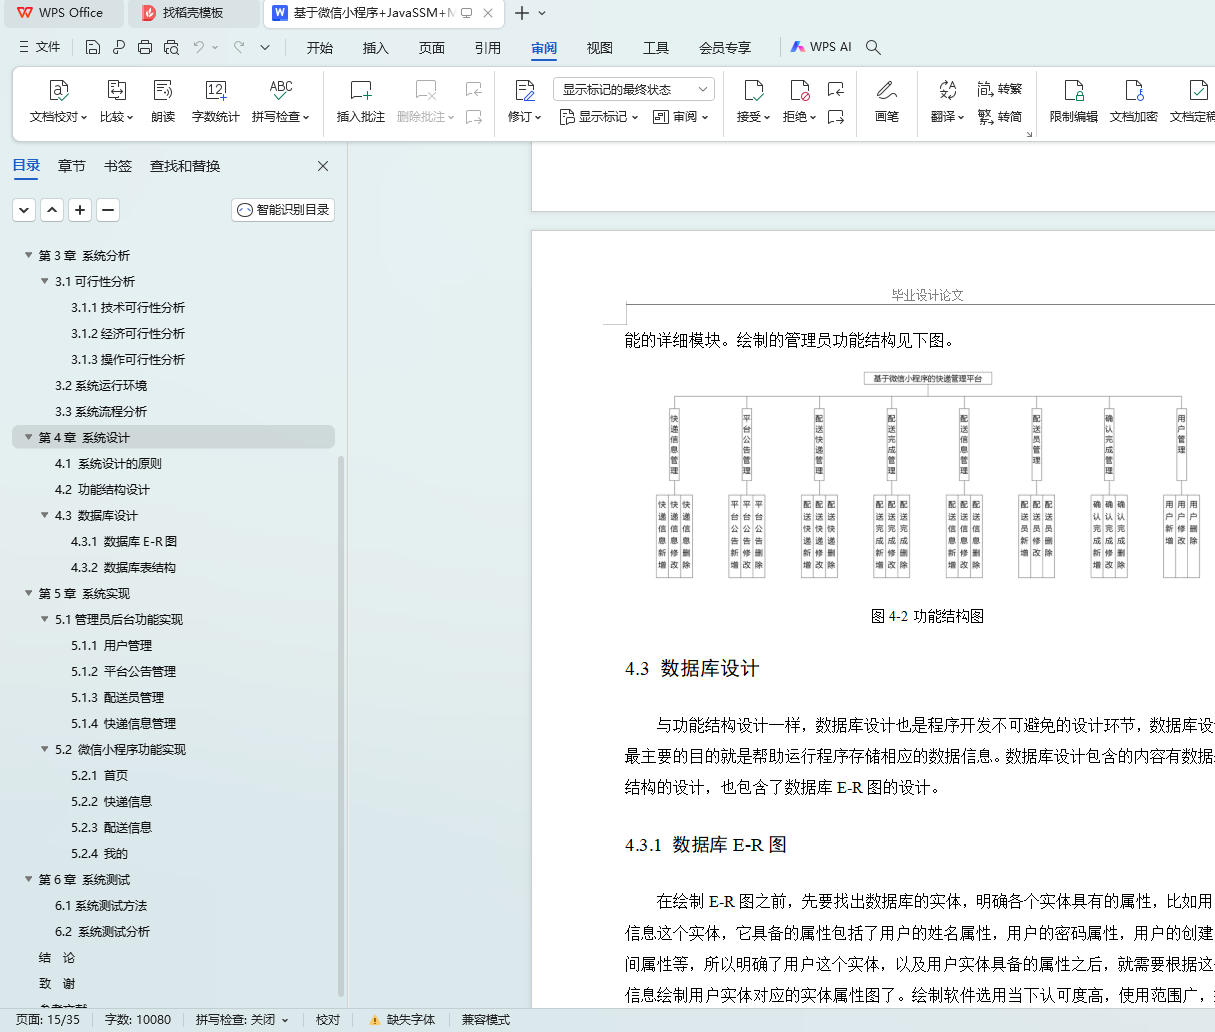This screenshot has height=1032, width=1215.
Task: Click the minus button in outline toolbar
Action: click(108, 210)
